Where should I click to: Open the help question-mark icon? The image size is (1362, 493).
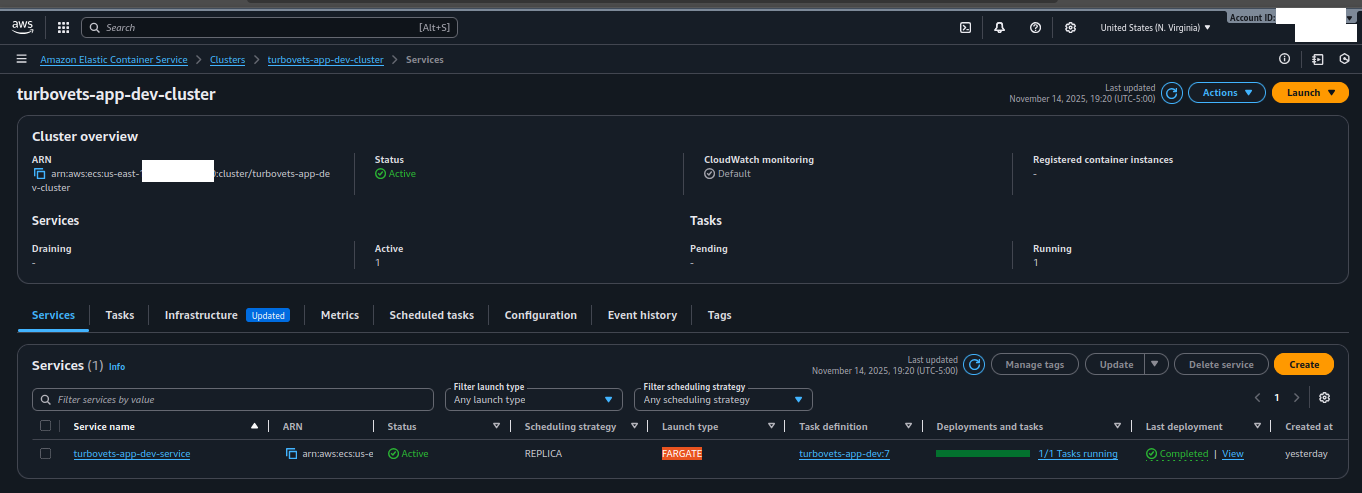[x=1035, y=28]
